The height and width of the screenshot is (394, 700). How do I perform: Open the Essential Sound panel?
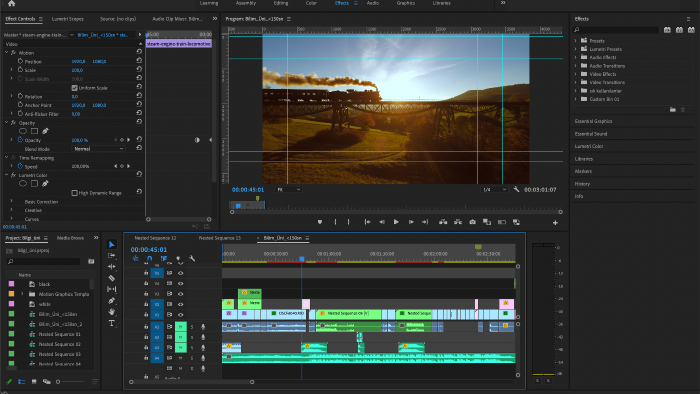tap(591, 133)
